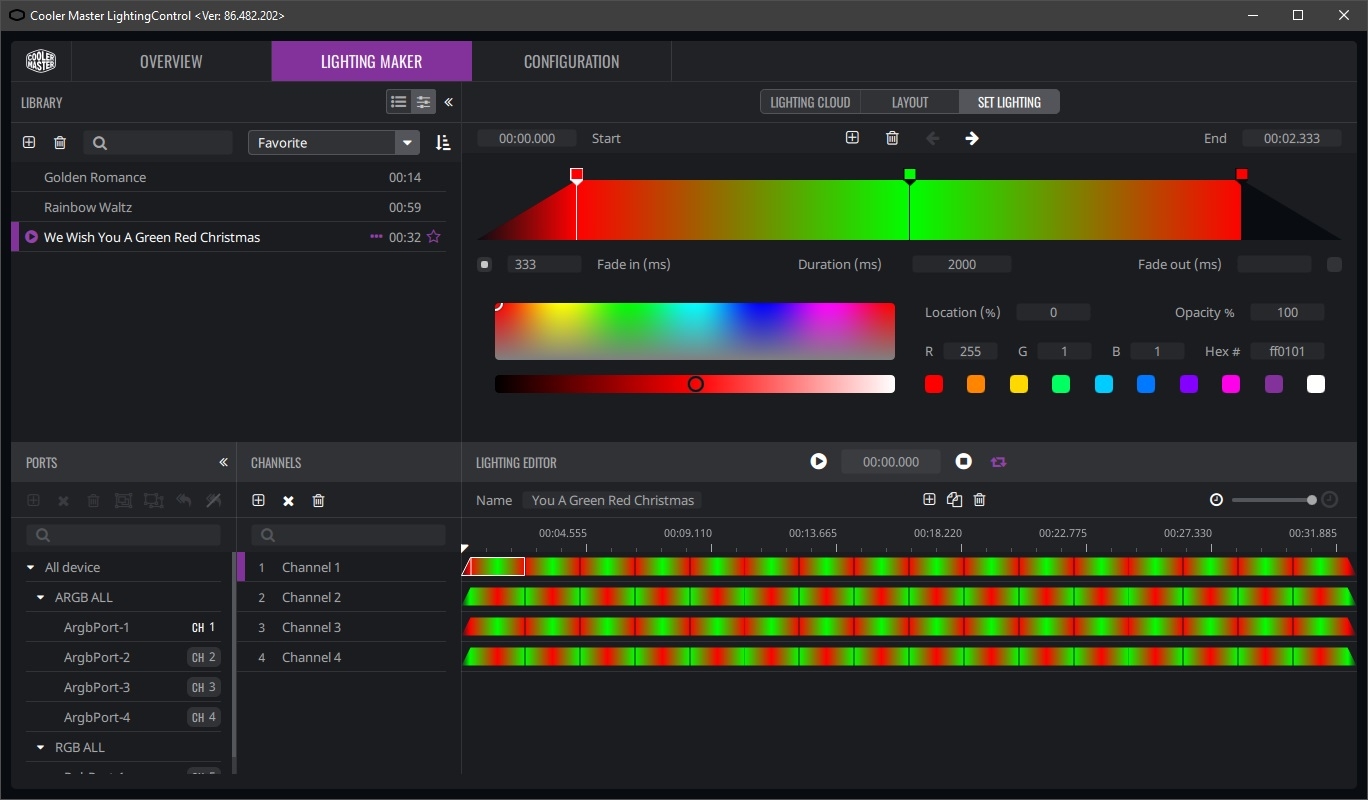Delete the selected gradient color stop
Viewport: 1368px width, 800px height.
(x=892, y=138)
